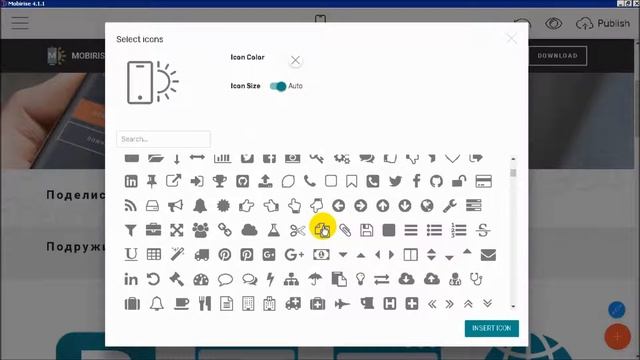Pick the pushpin icon

point(152,181)
